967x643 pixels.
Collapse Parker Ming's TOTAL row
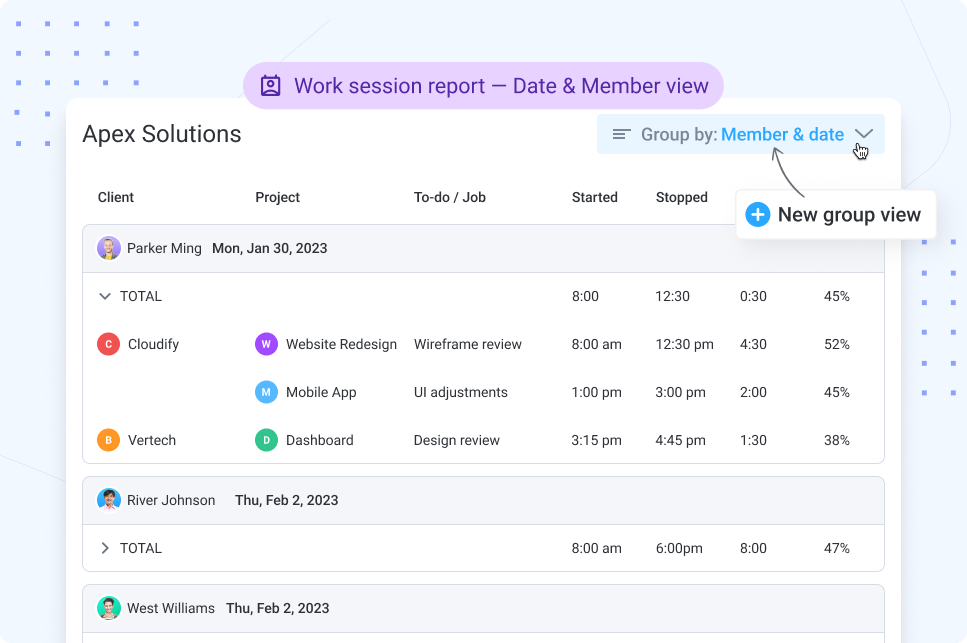pos(105,296)
